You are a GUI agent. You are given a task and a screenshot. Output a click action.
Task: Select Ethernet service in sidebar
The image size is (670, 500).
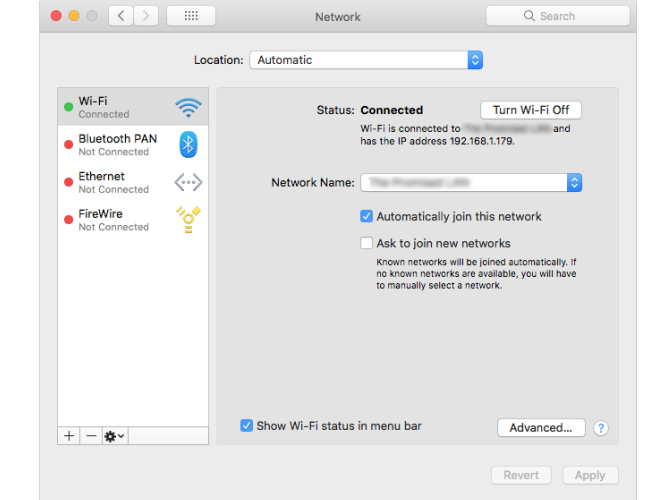(x=133, y=182)
